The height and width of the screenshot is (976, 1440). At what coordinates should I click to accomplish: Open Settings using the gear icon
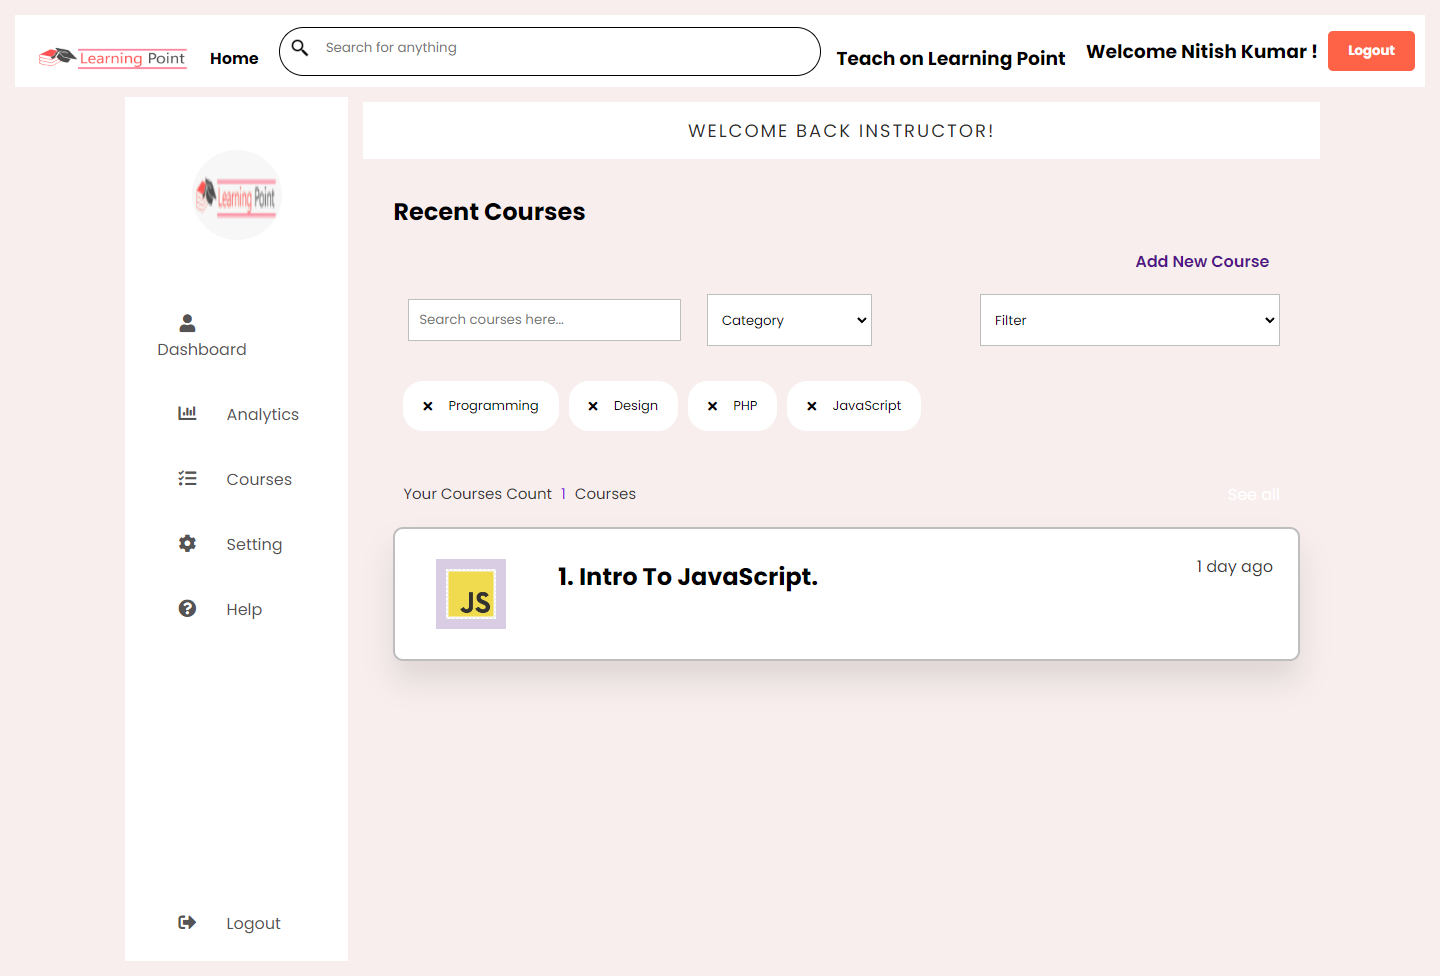pyautogui.click(x=187, y=543)
